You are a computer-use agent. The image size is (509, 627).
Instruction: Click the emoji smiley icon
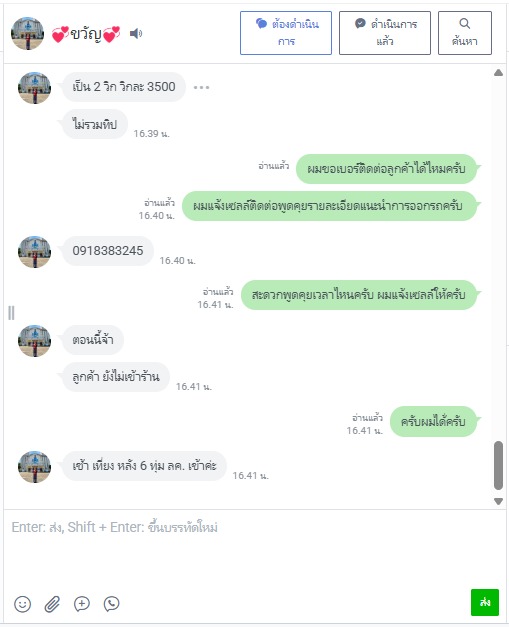[x=22, y=604]
